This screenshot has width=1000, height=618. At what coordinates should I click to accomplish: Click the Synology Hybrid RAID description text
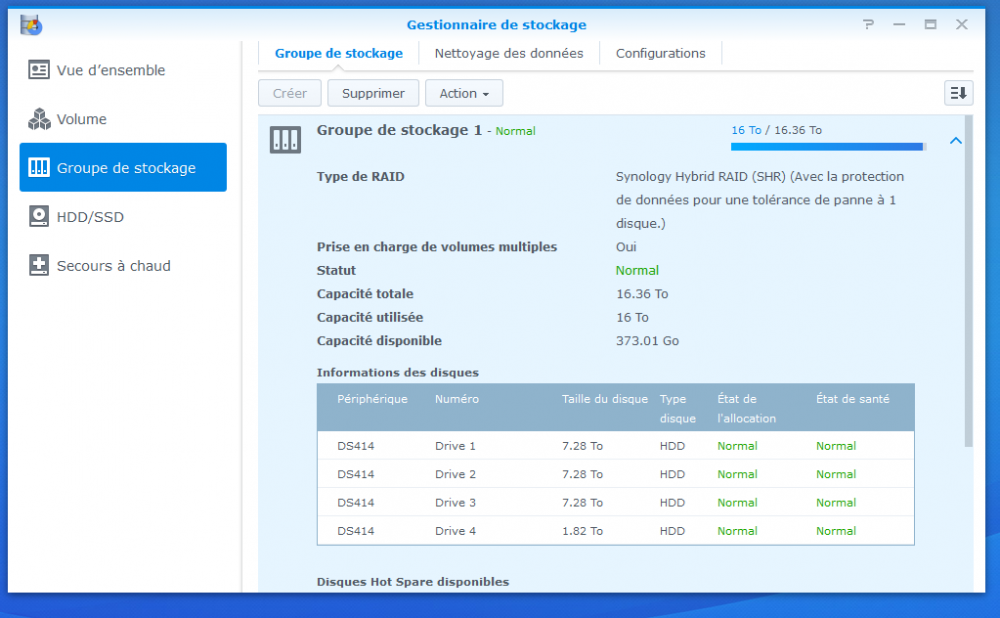coord(760,200)
